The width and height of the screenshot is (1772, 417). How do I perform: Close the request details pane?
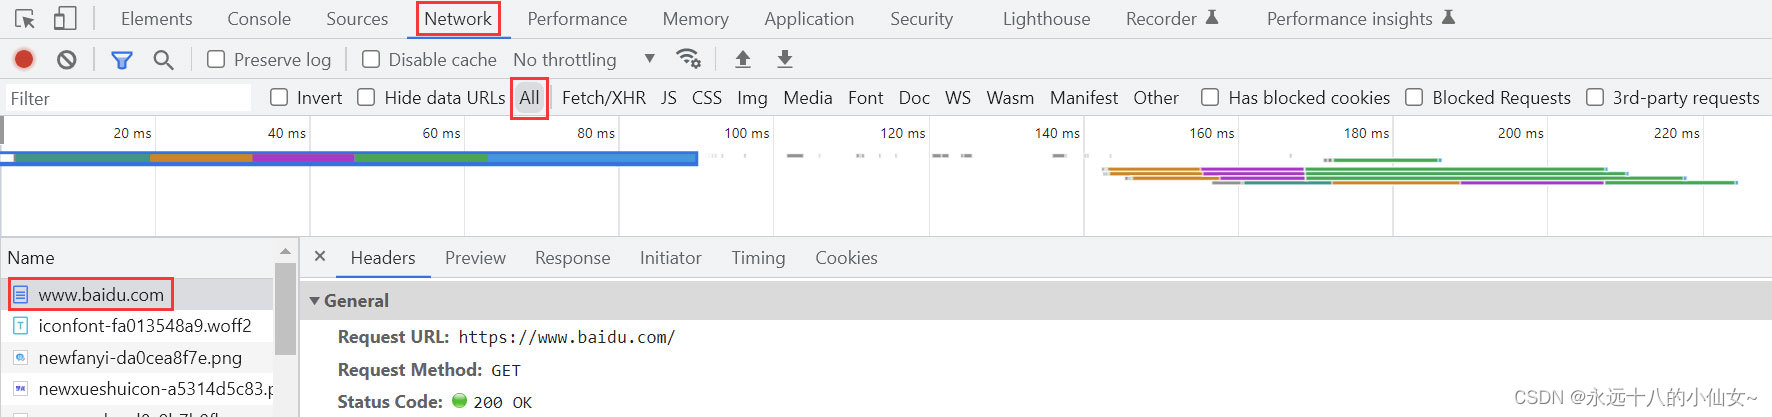[320, 256]
